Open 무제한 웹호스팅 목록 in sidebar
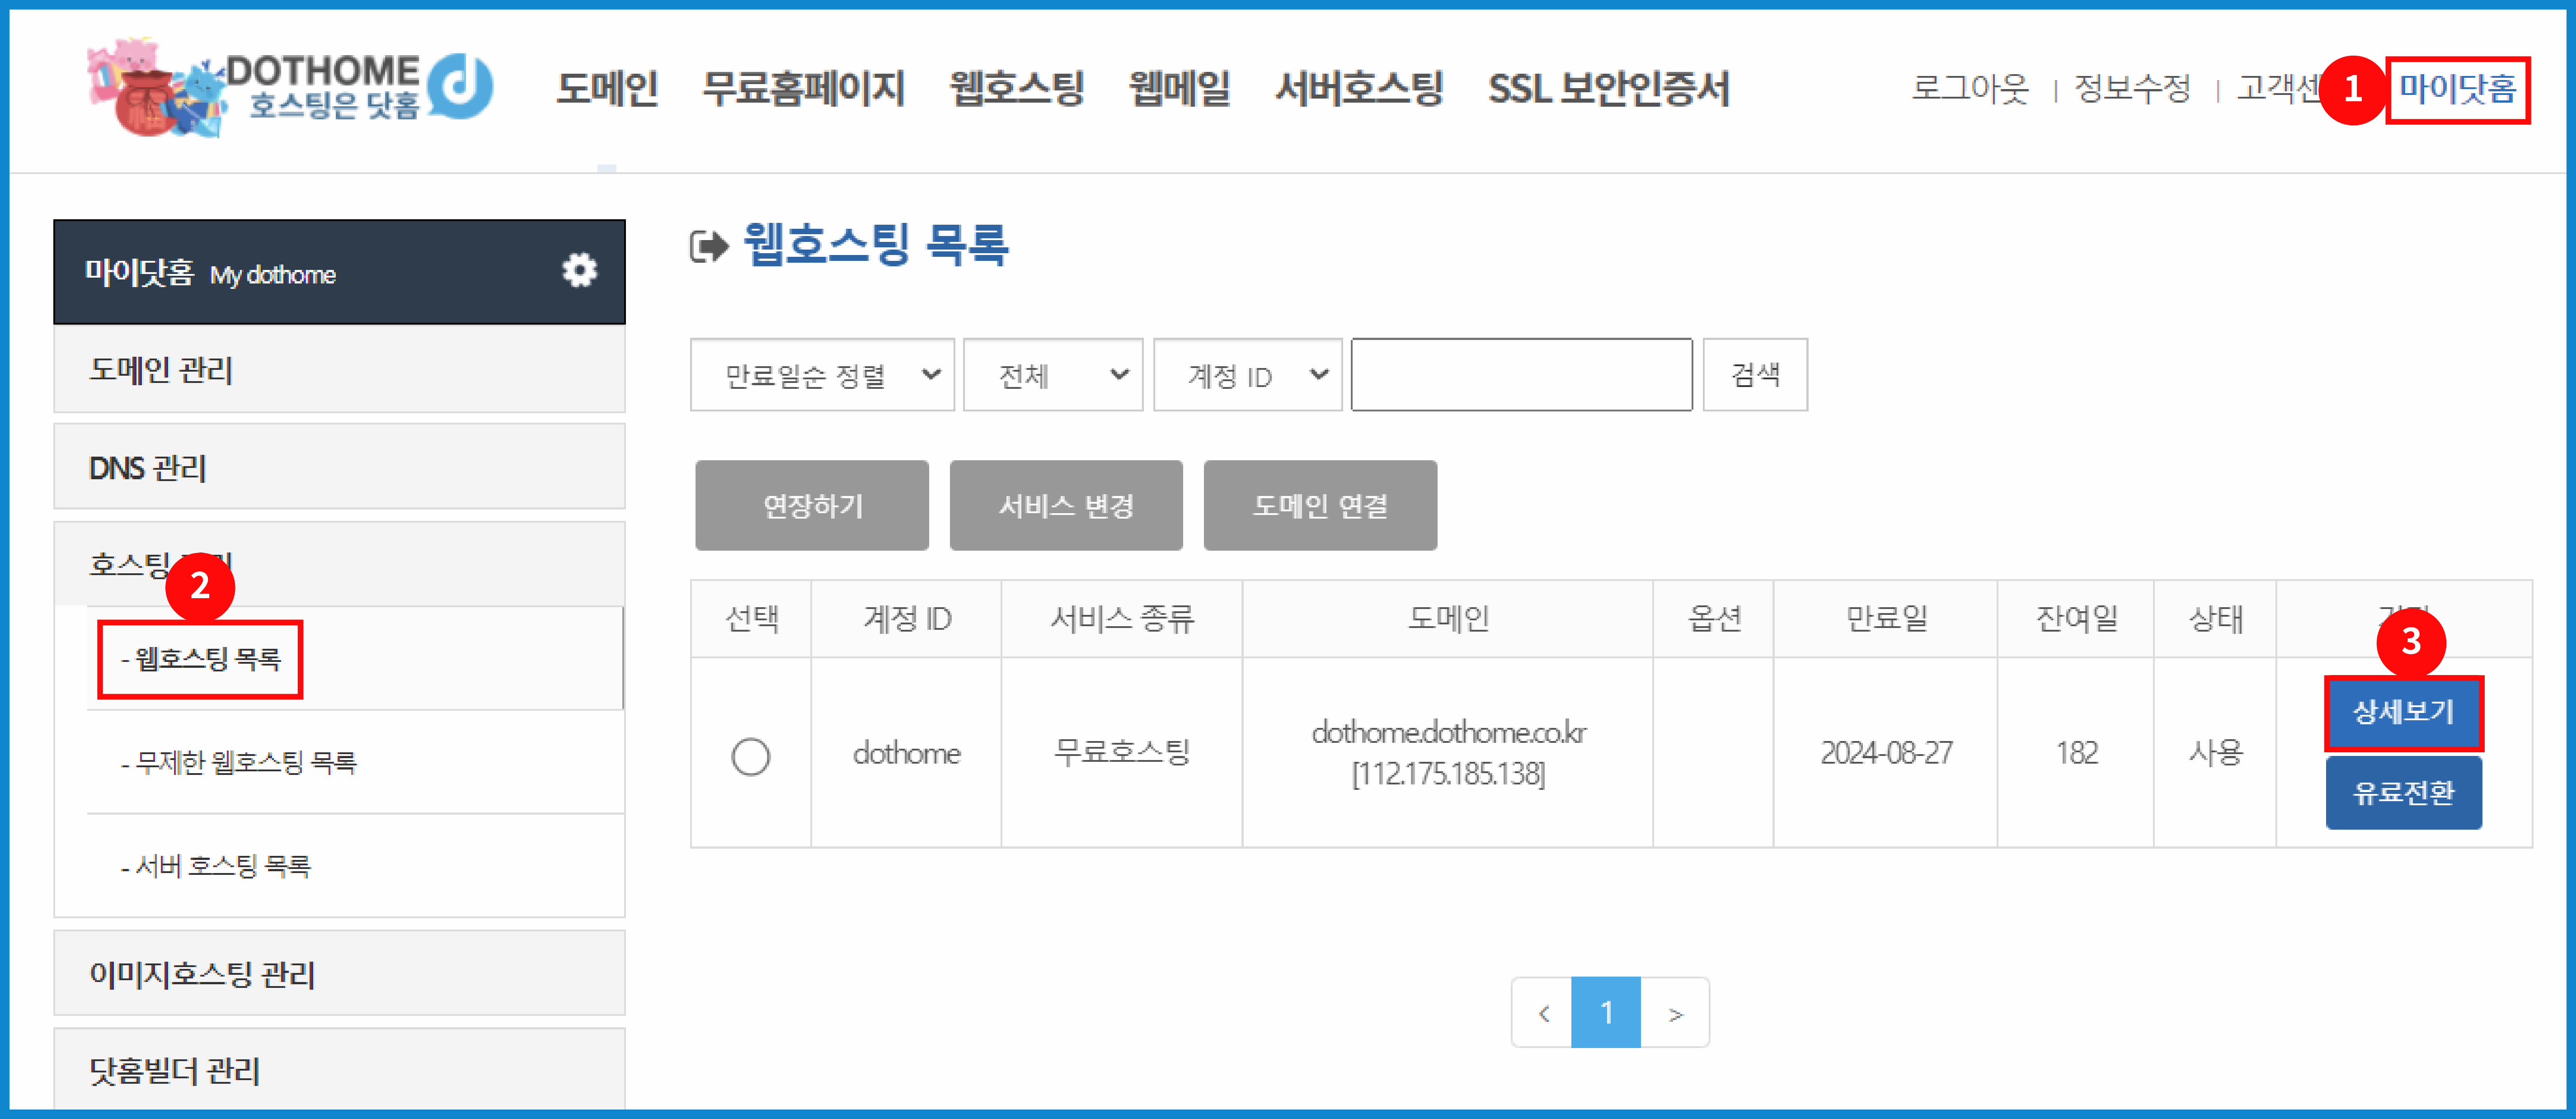The image size is (2576, 1119). [239, 762]
